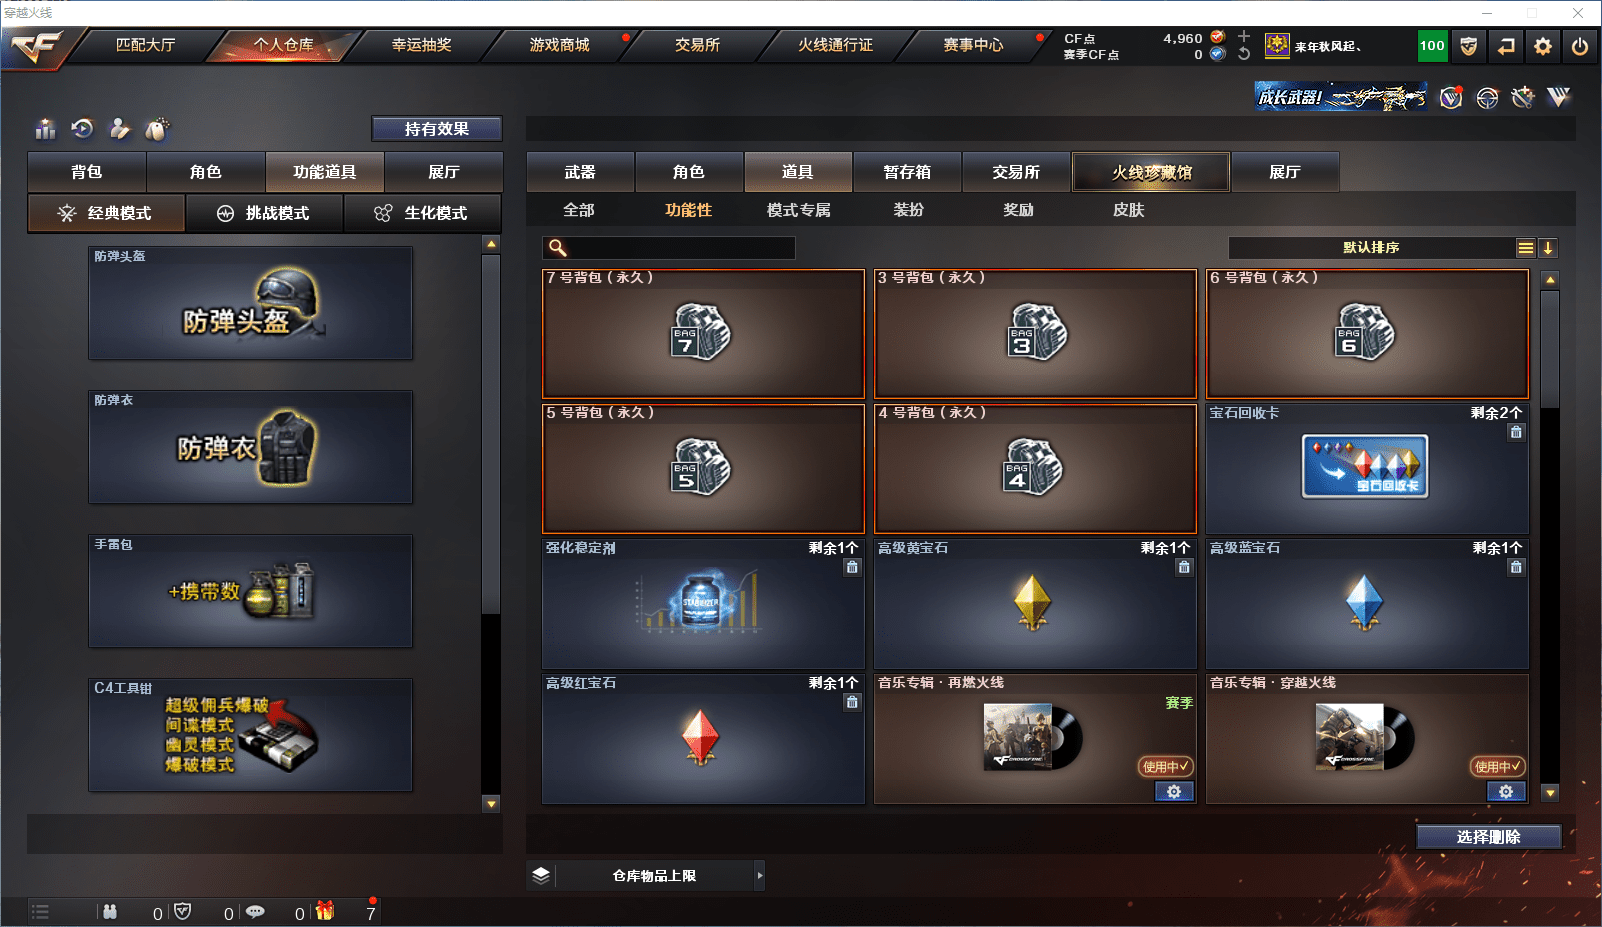The width and height of the screenshot is (1602, 927).
Task: Click the power exit icon
Action: (1580, 46)
